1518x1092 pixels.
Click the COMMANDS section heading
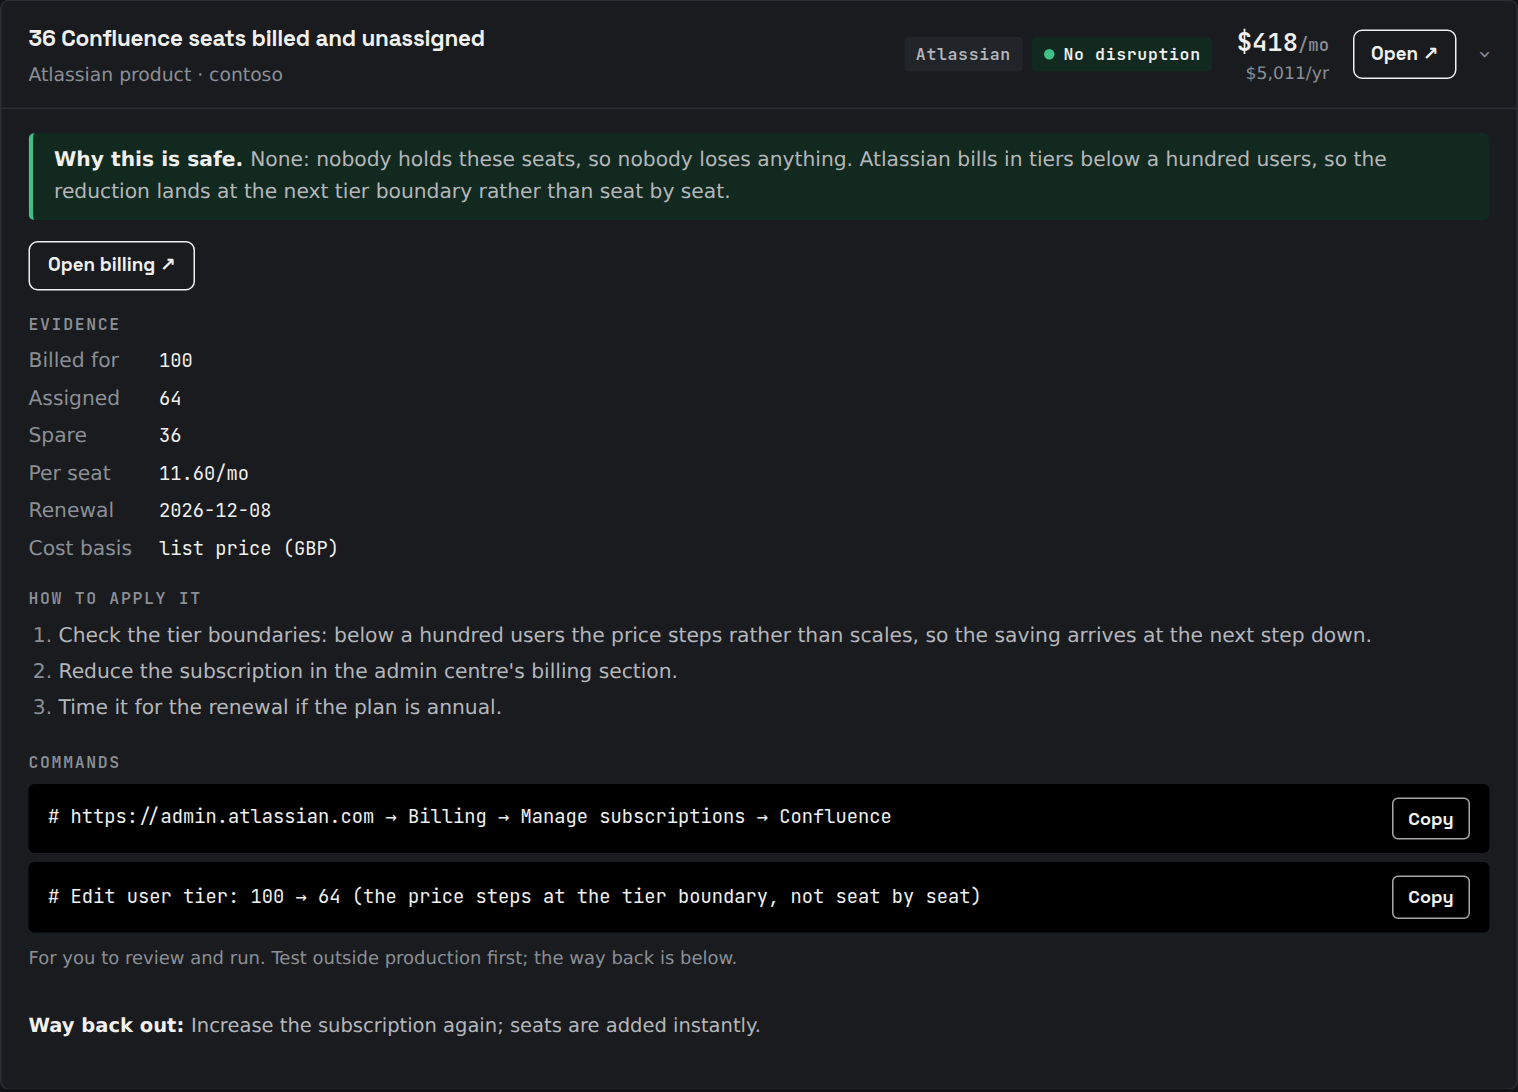(x=74, y=763)
